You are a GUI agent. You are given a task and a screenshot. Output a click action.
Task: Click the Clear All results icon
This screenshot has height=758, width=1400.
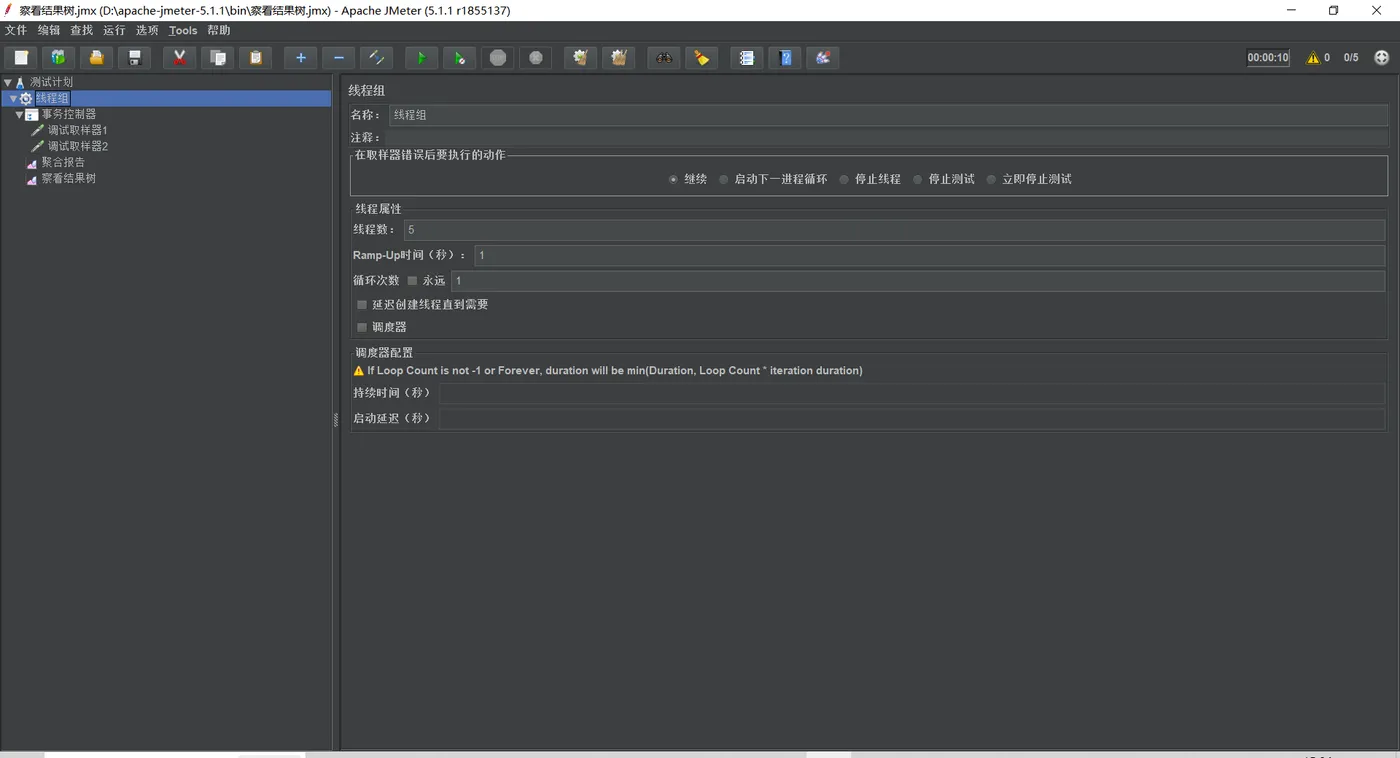pyautogui.click(x=618, y=58)
